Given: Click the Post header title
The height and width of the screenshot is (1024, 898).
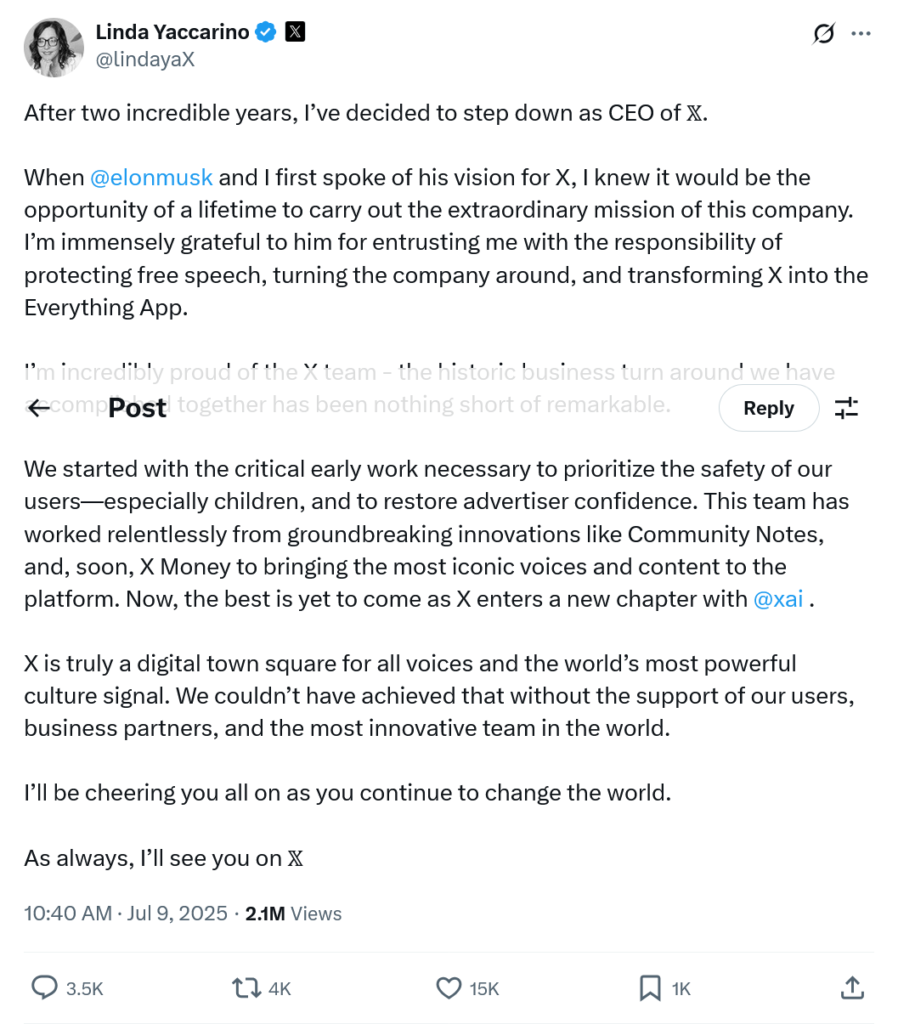Looking at the screenshot, I should click(137, 408).
